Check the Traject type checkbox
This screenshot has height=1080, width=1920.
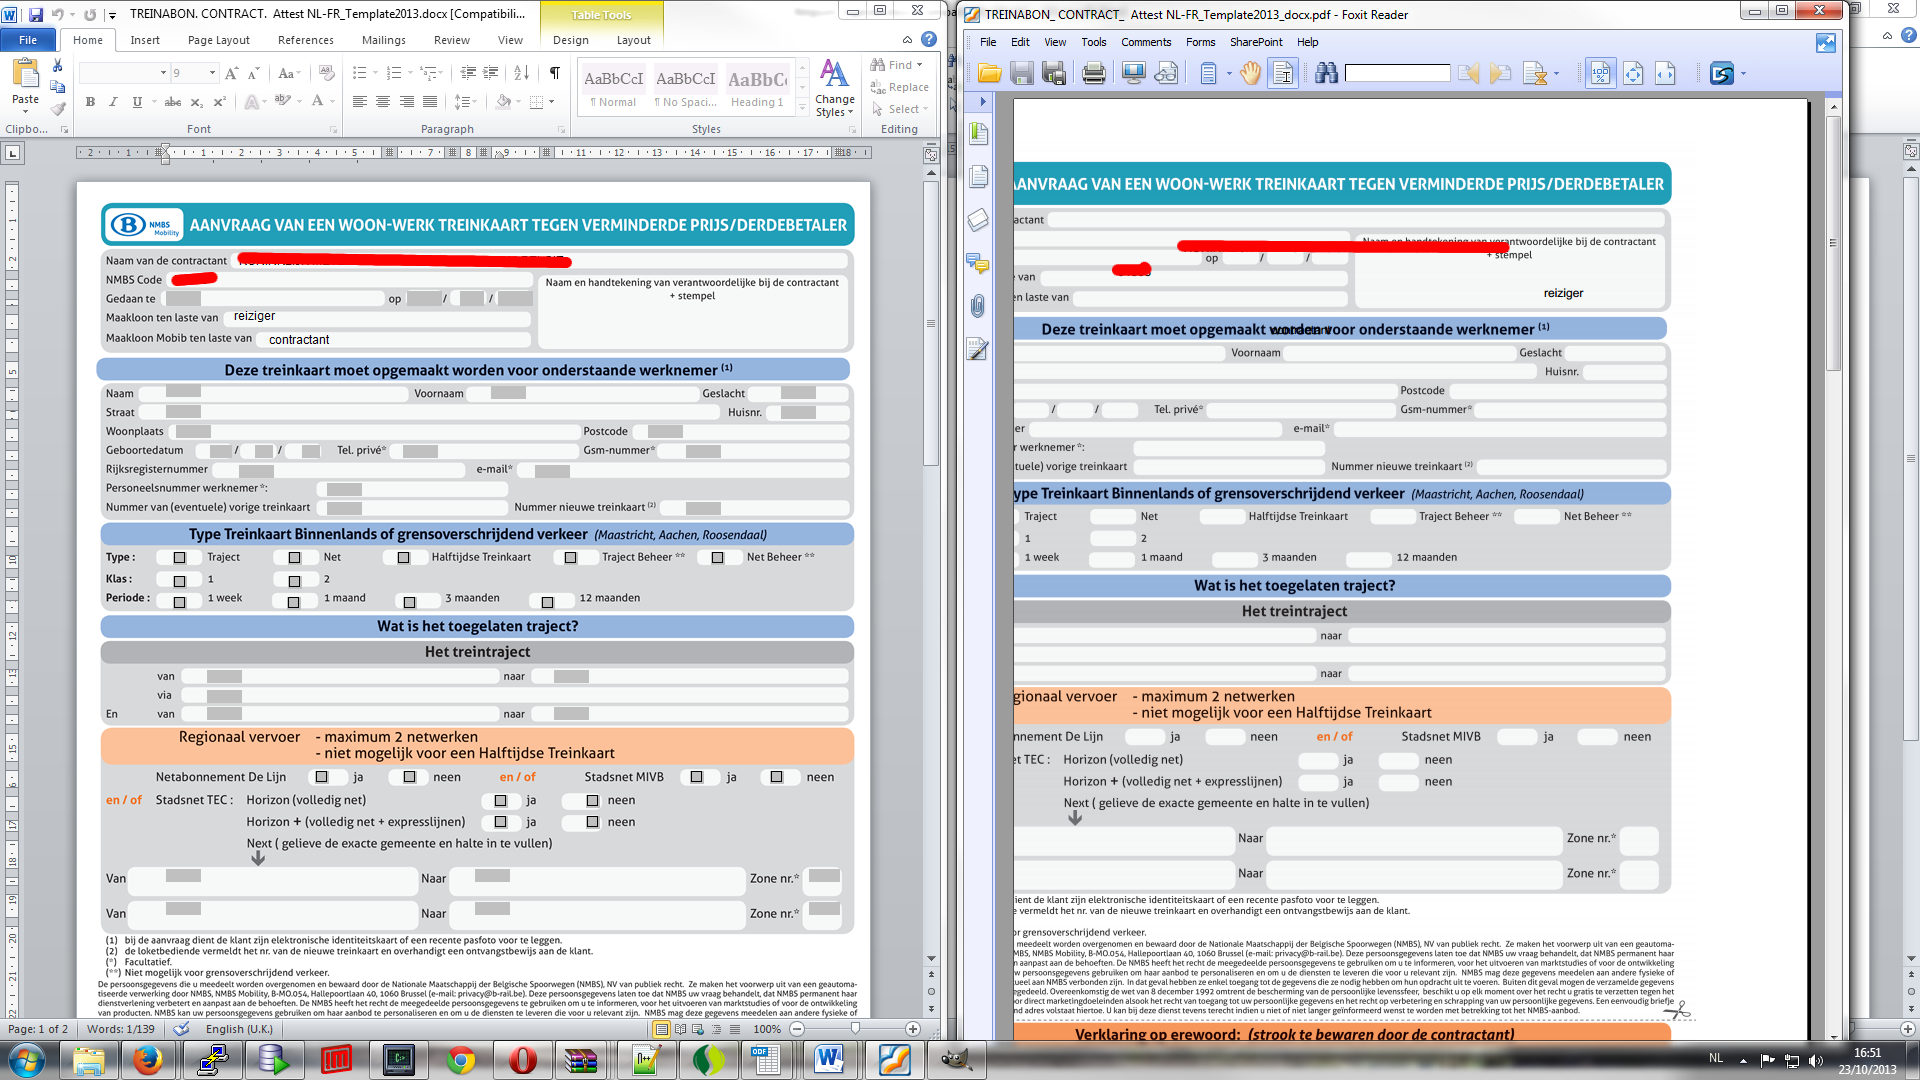pos(180,558)
